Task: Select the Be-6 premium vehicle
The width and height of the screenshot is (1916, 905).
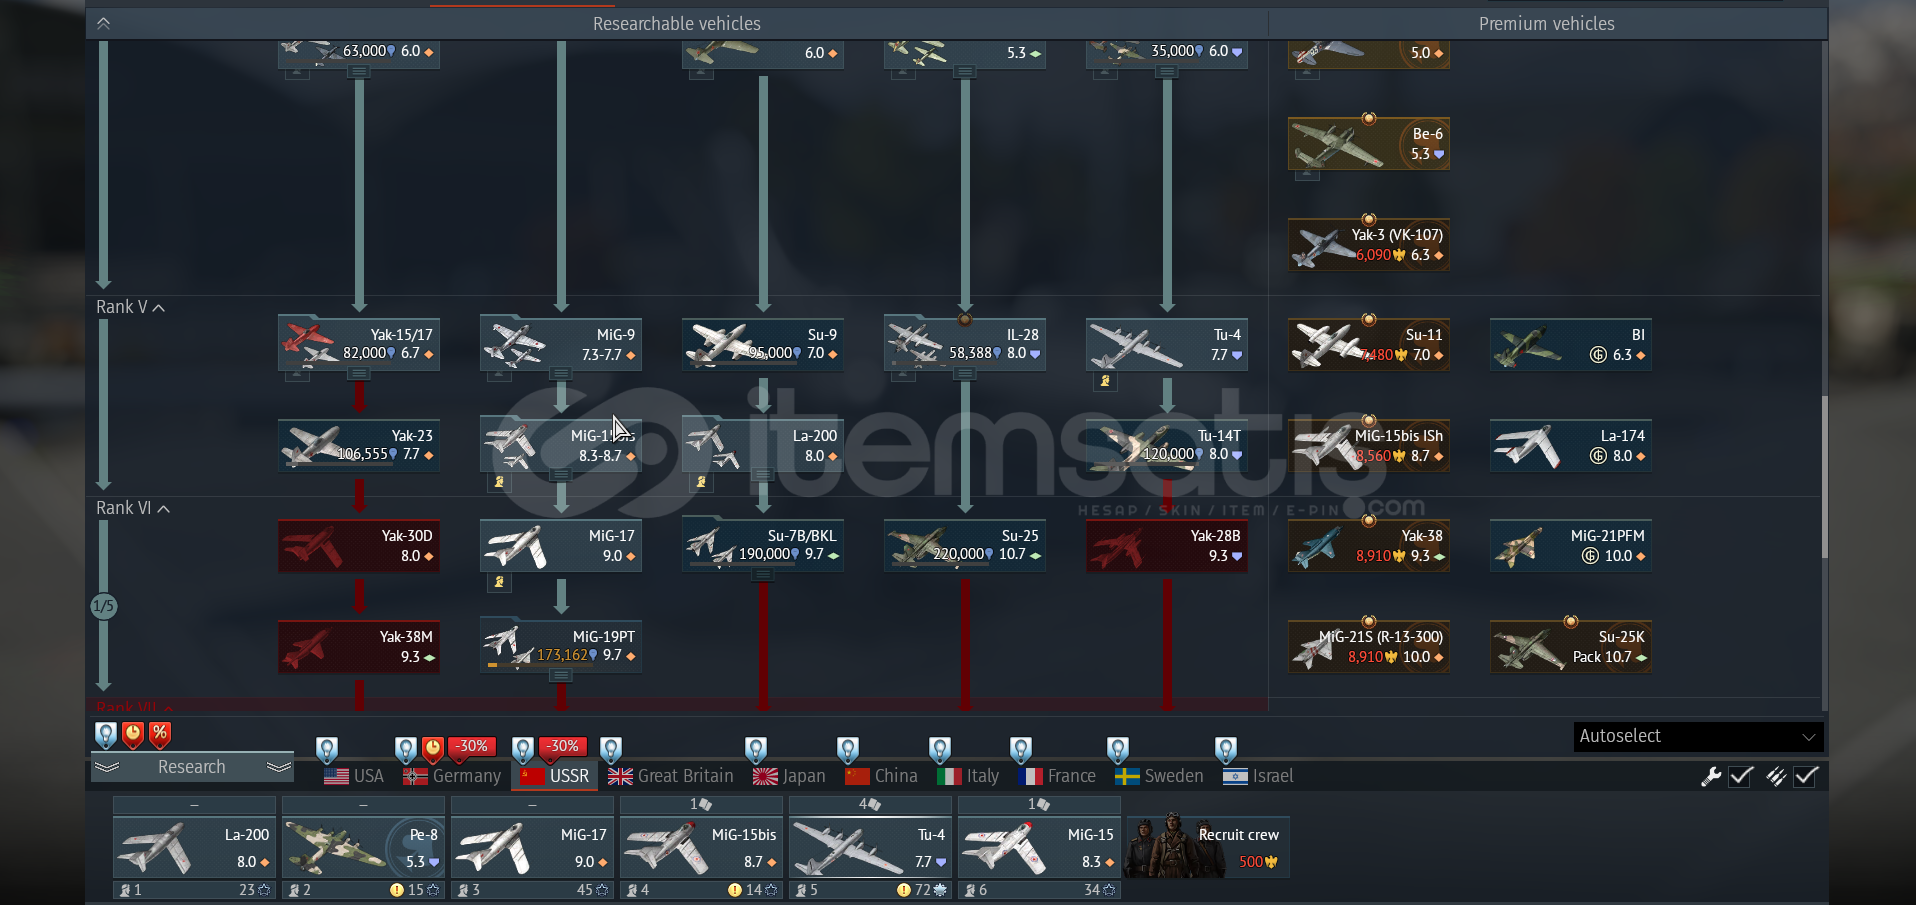Action: (x=1369, y=143)
